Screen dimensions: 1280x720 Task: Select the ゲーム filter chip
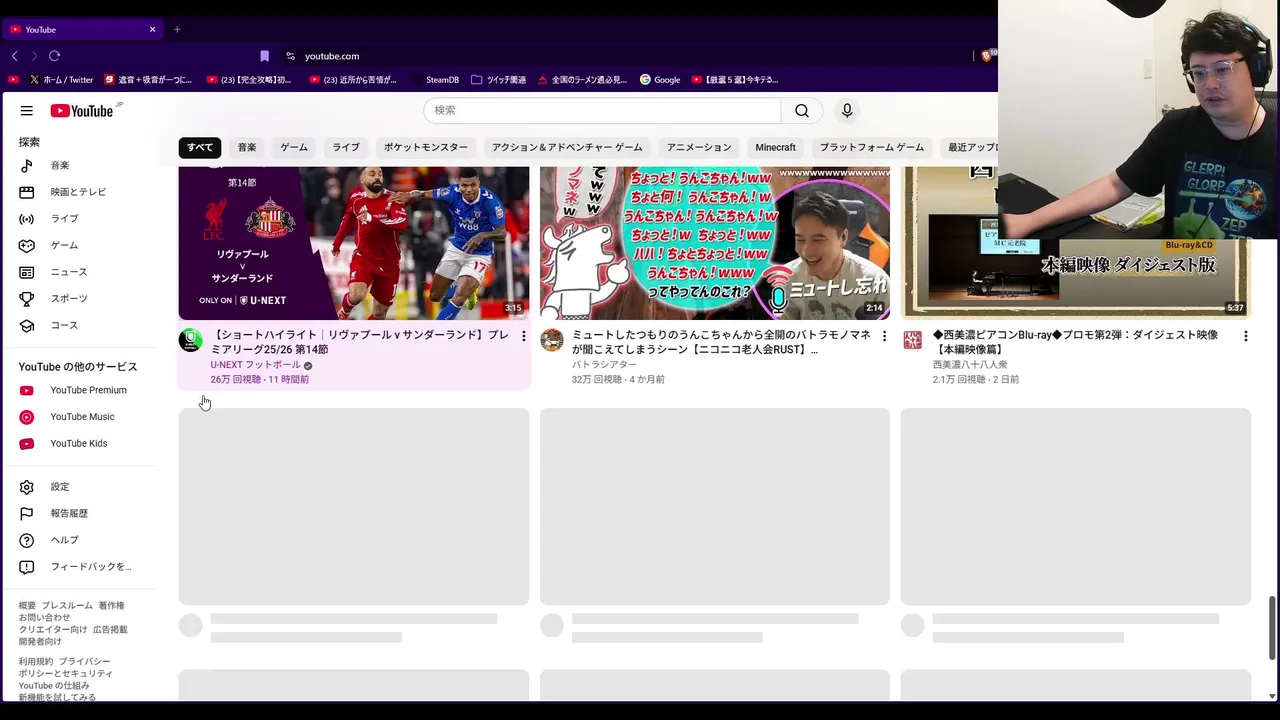click(x=294, y=147)
